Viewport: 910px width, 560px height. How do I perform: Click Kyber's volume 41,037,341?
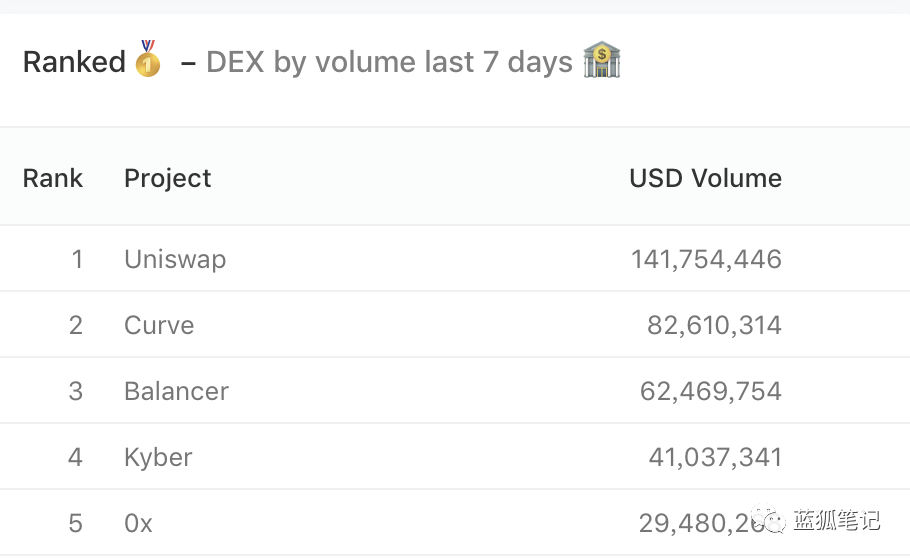pos(714,457)
